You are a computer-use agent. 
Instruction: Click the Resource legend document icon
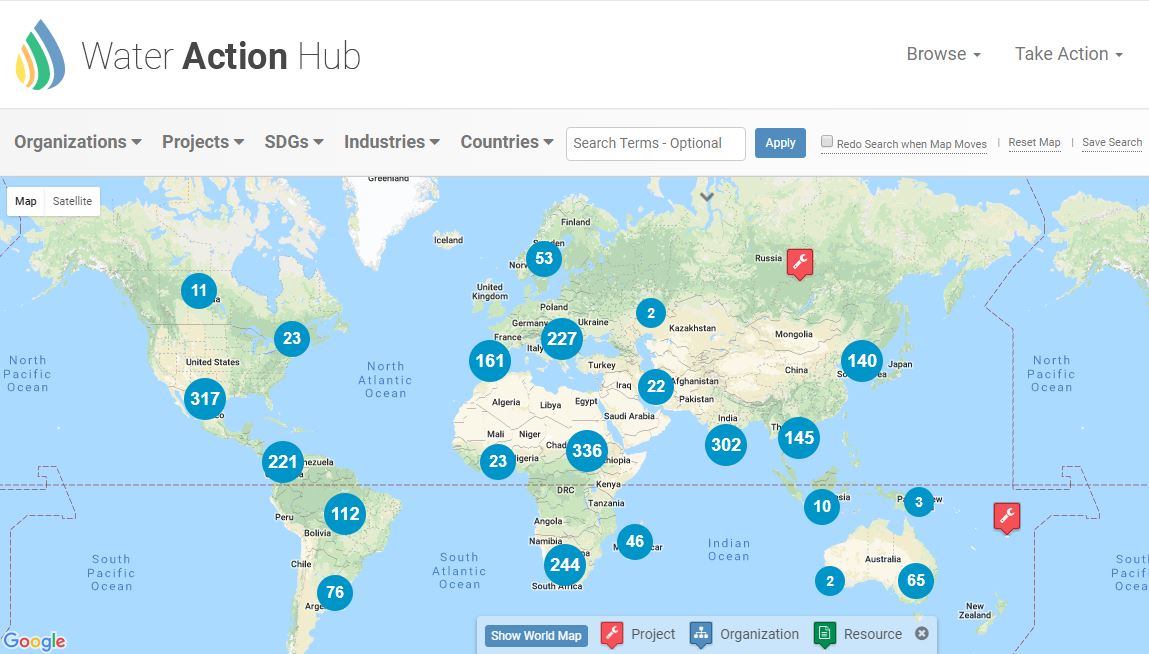pyautogui.click(x=824, y=634)
